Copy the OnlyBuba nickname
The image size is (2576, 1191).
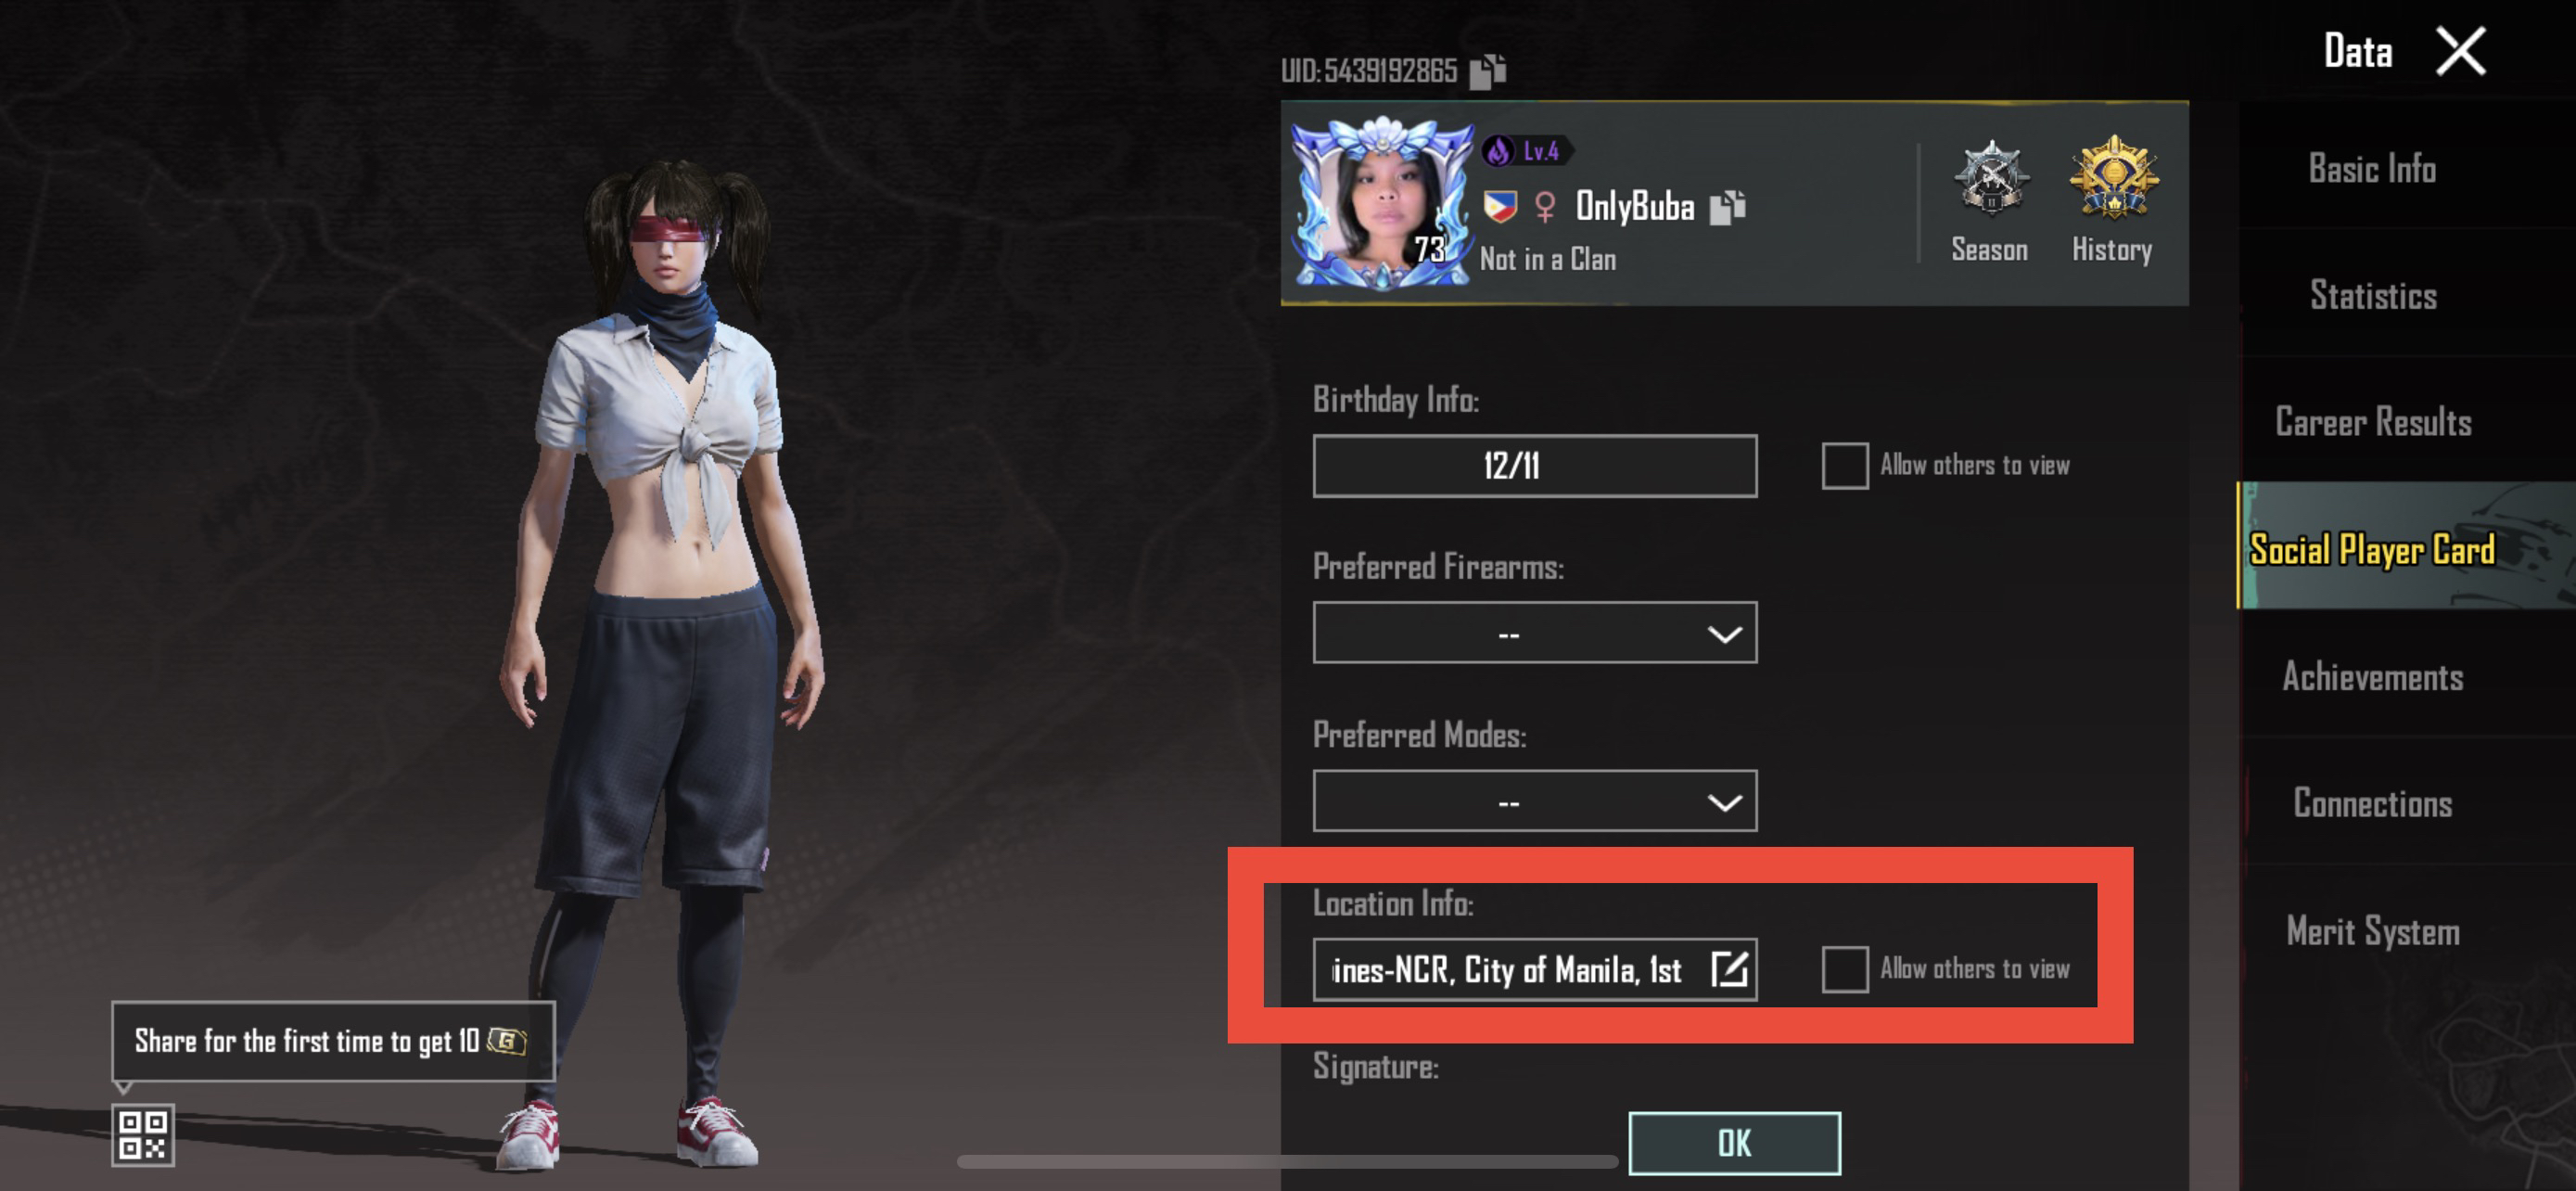(x=1727, y=208)
